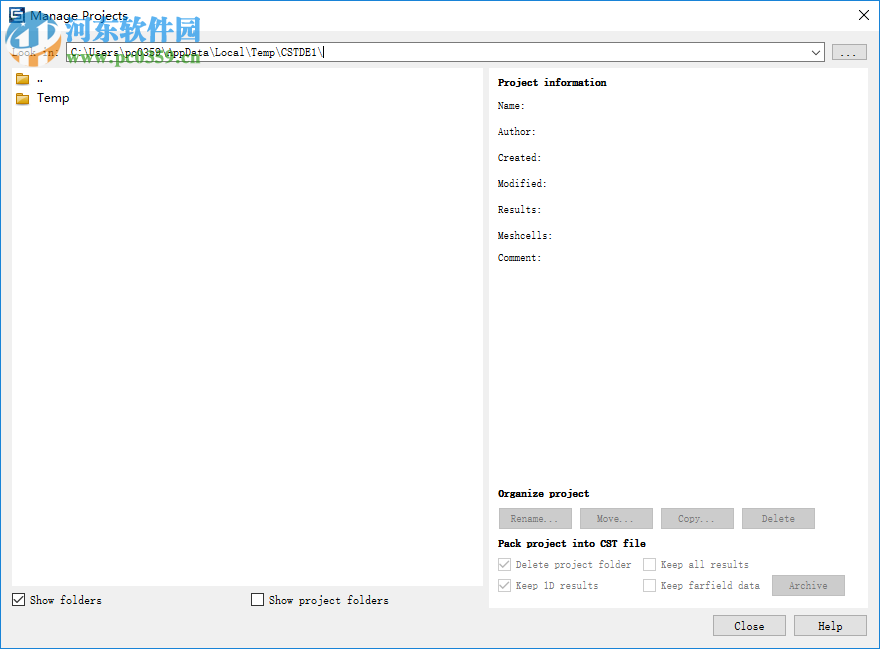The width and height of the screenshot is (880, 649).
Task: Click the Rename button
Action: point(535,518)
